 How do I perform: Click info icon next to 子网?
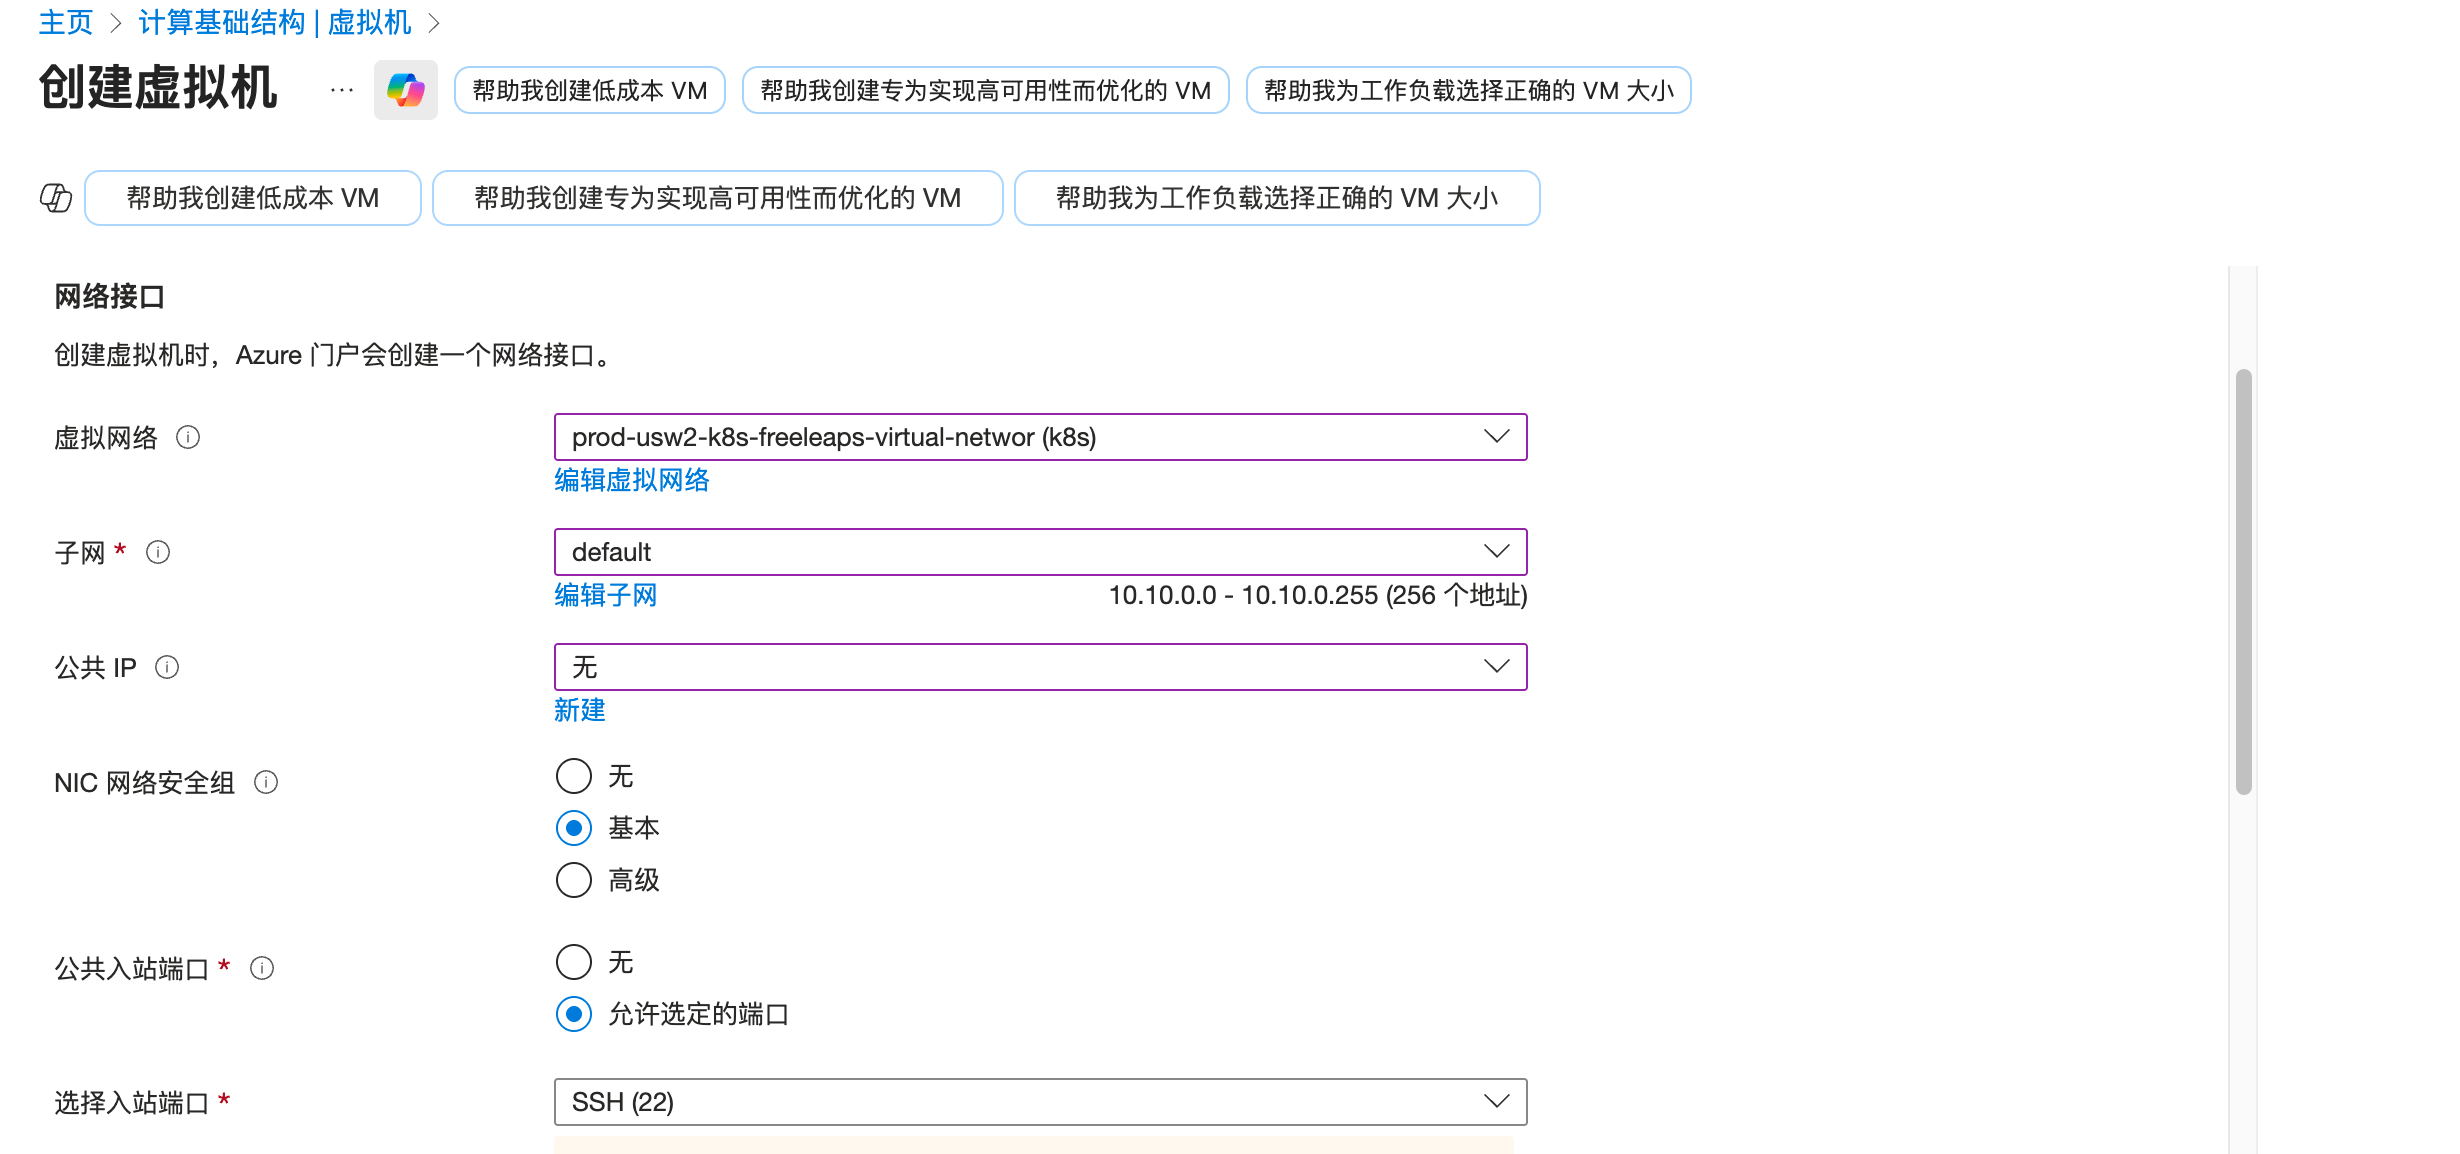pos(158,553)
